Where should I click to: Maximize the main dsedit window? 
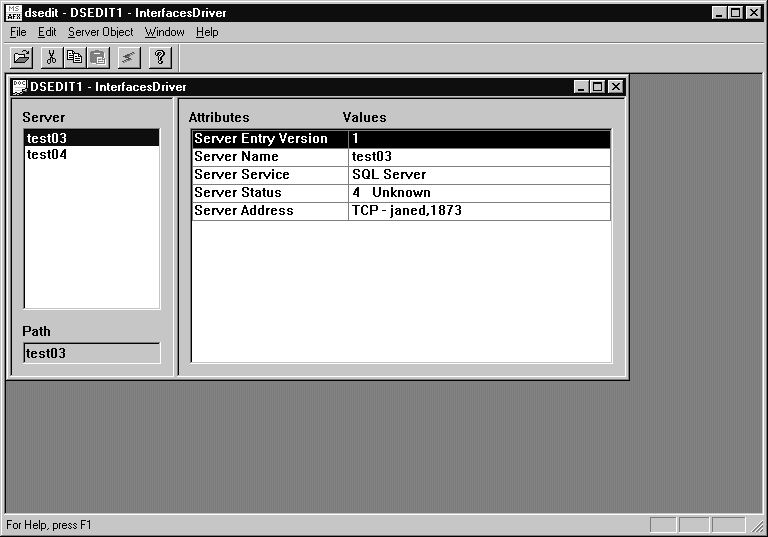click(736, 13)
